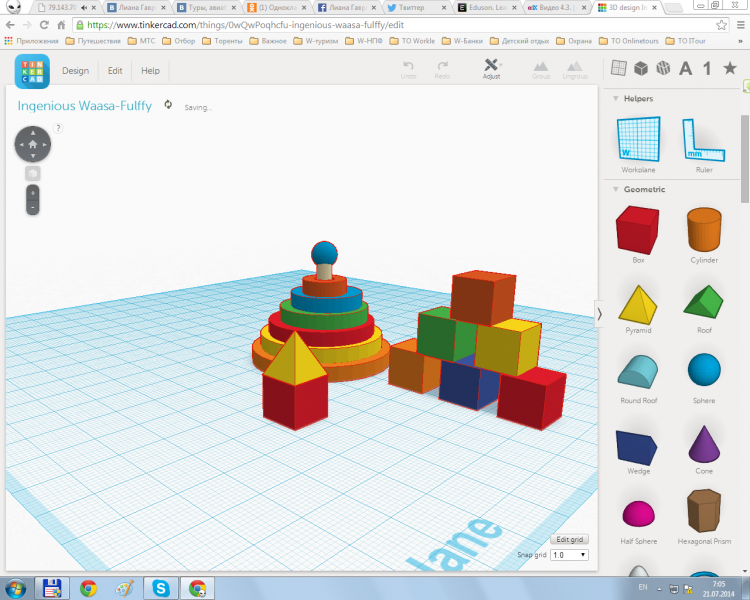Click the view help question mark
This screenshot has height=600, width=750.
tap(58, 128)
